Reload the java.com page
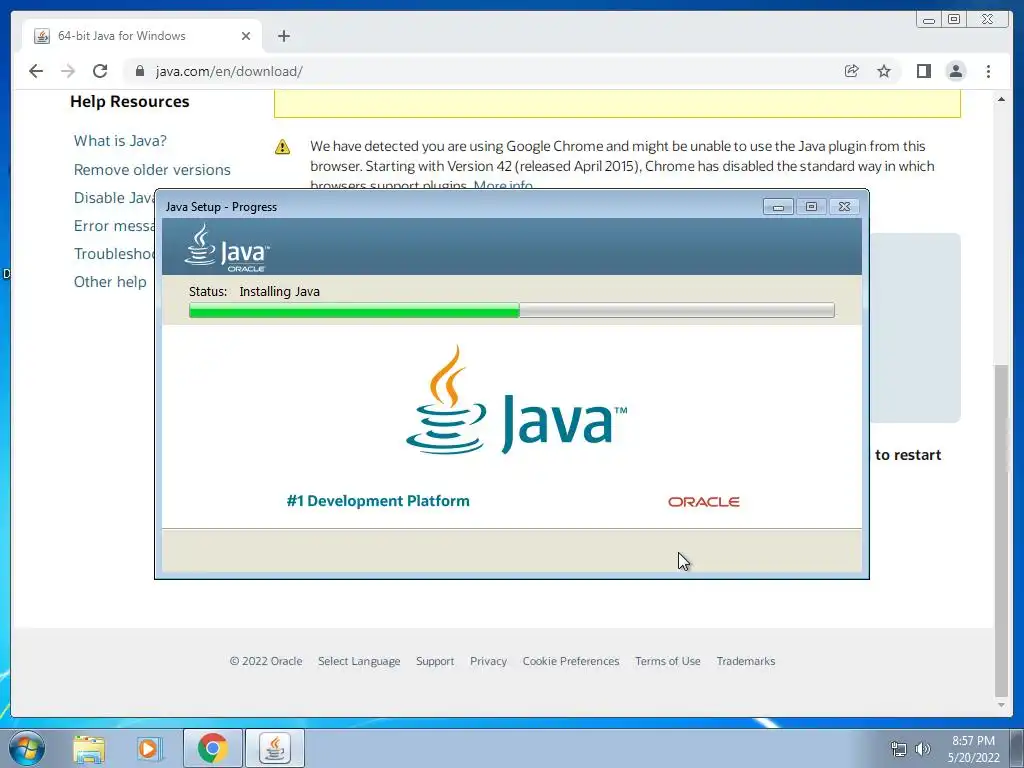This screenshot has height=768, width=1024. coord(100,71)
